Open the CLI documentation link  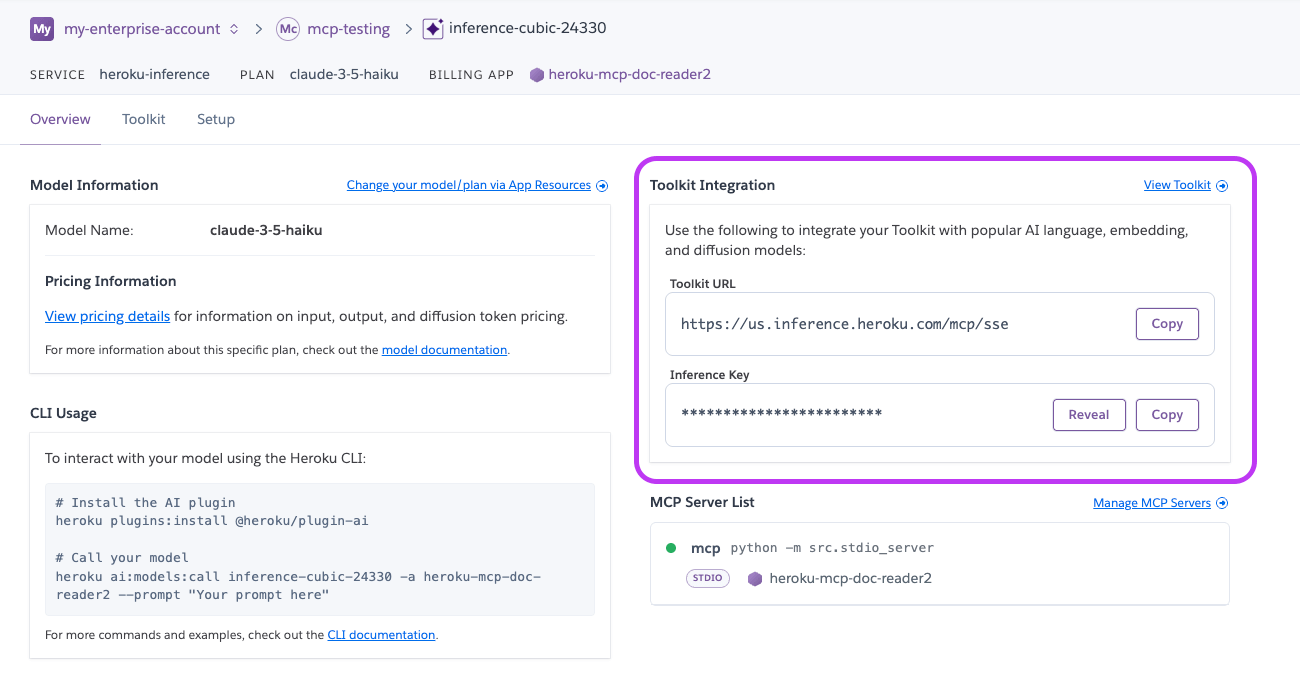tap(381, 635)
